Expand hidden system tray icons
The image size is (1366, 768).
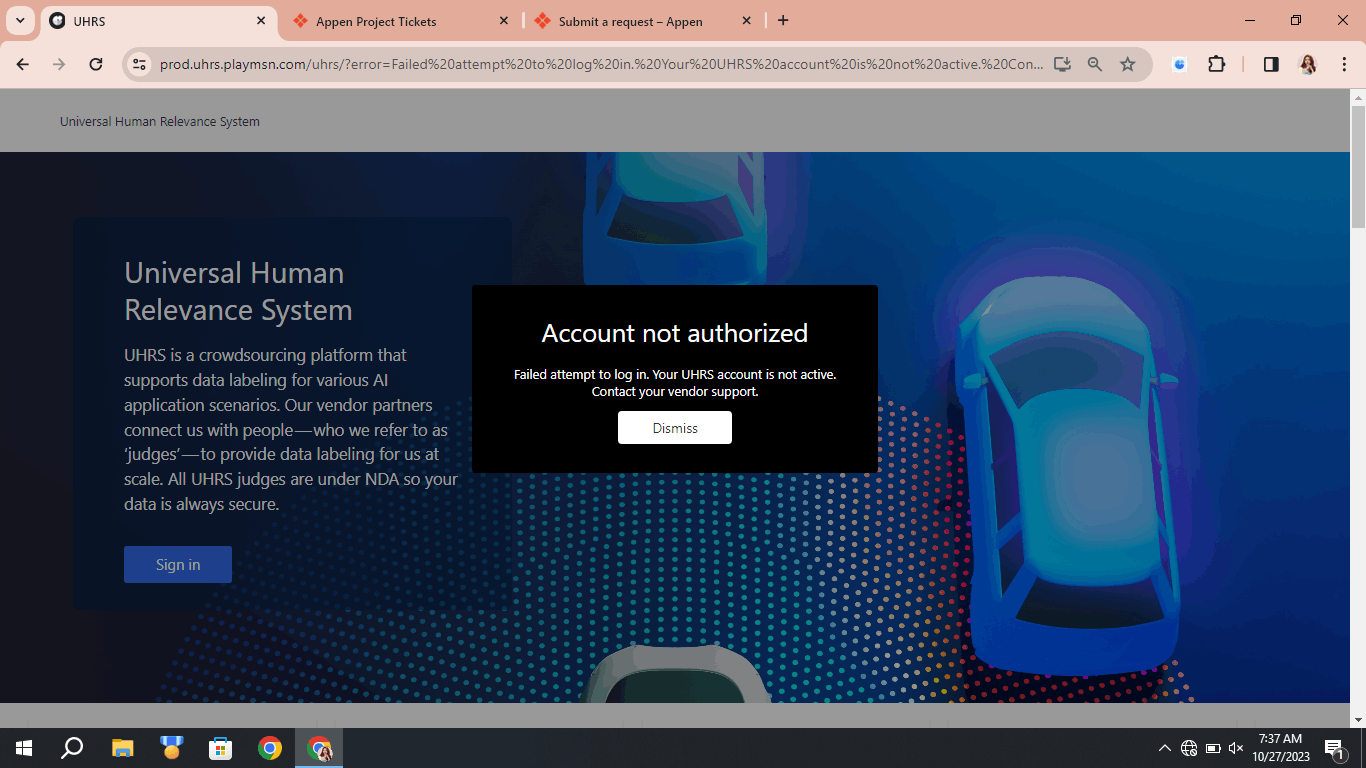pyautogui.click(x=1164, y=747)
